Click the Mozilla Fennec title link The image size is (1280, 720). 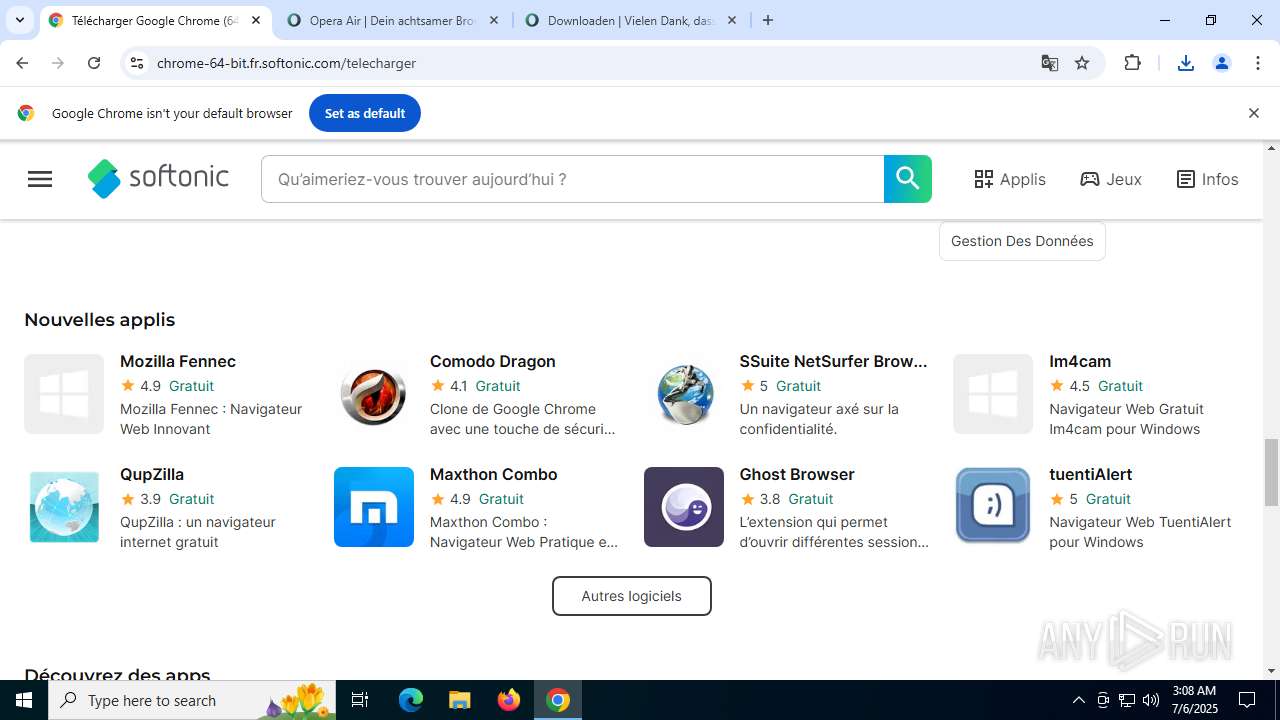point(178,361)
